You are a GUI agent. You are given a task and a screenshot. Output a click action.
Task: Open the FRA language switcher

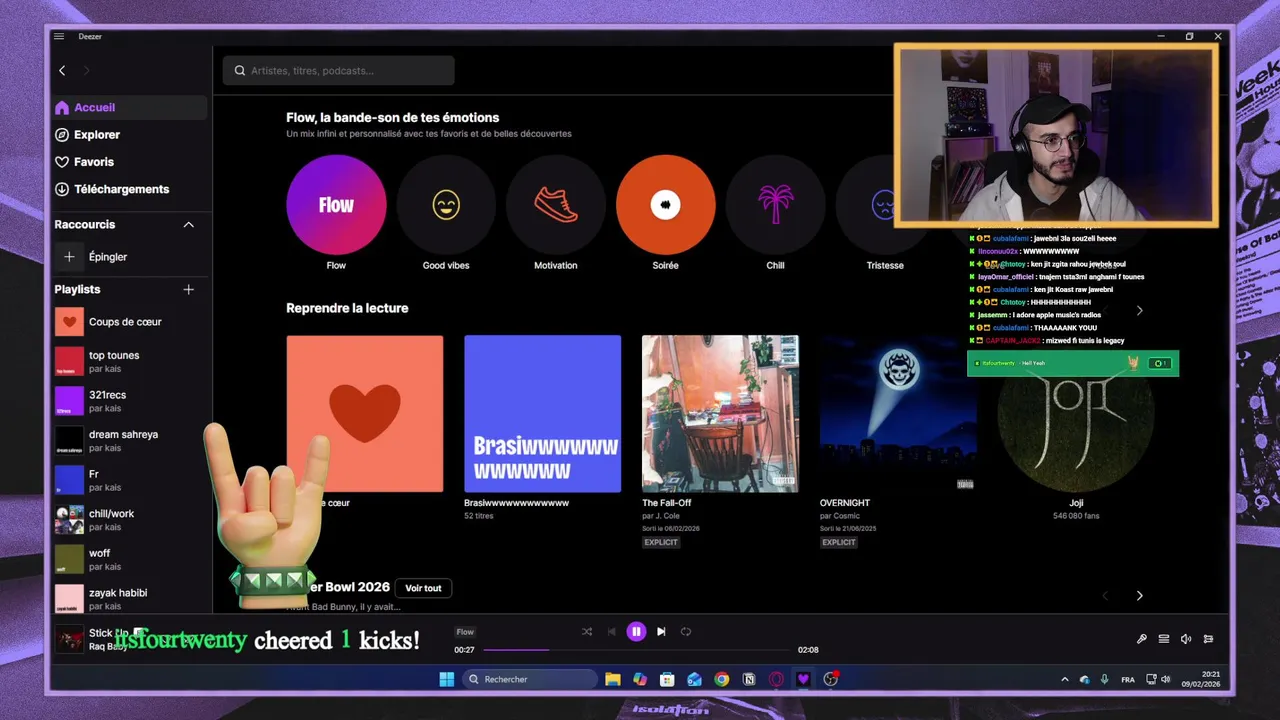tap(1128, 679)
